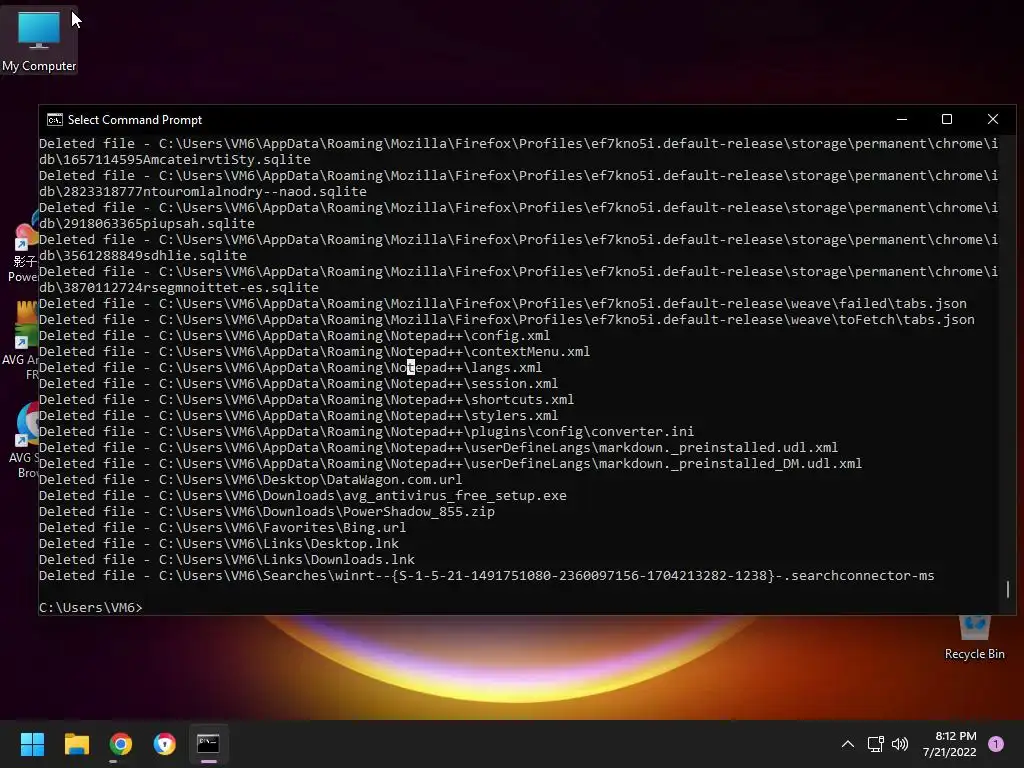Click the text 3870112724rsegmnoittet-es.sqlite

pyautogui.click(x=191, y=287)
